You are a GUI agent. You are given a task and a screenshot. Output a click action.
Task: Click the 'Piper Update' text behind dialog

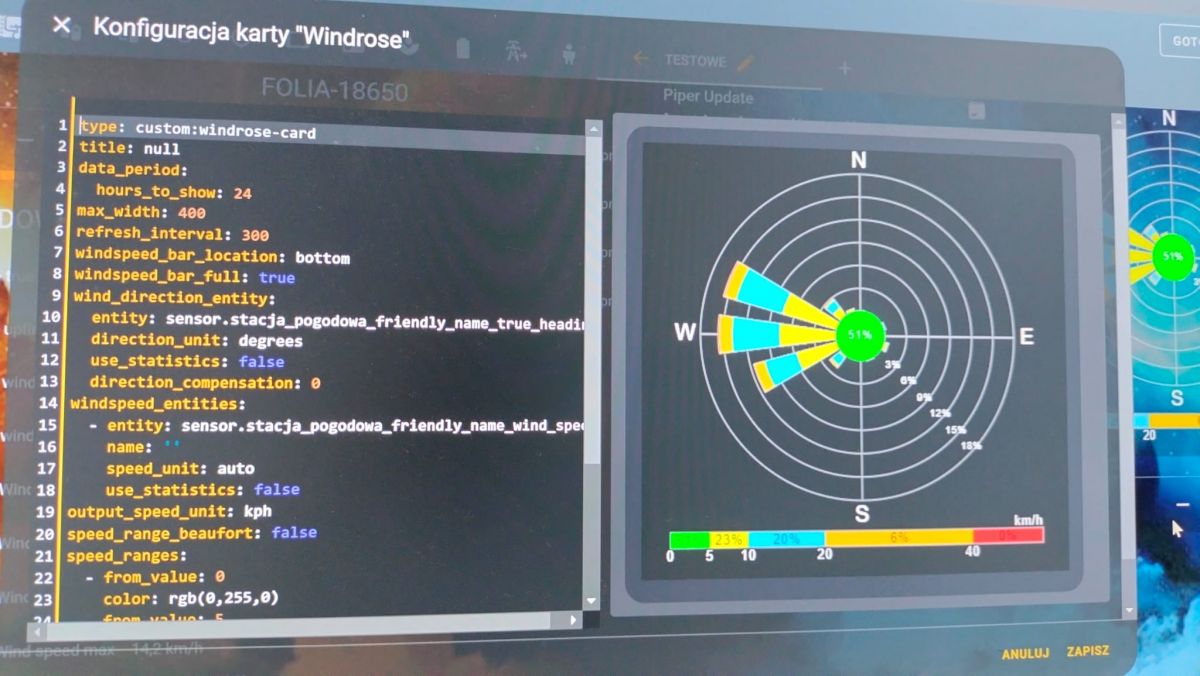(708, 97)
